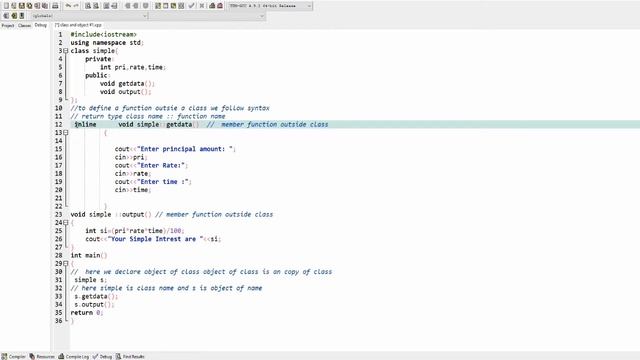Click the green bookmark icon on second toolbar row
The height and width of the screenshot is (360, 640).
(x=14, y=16)
